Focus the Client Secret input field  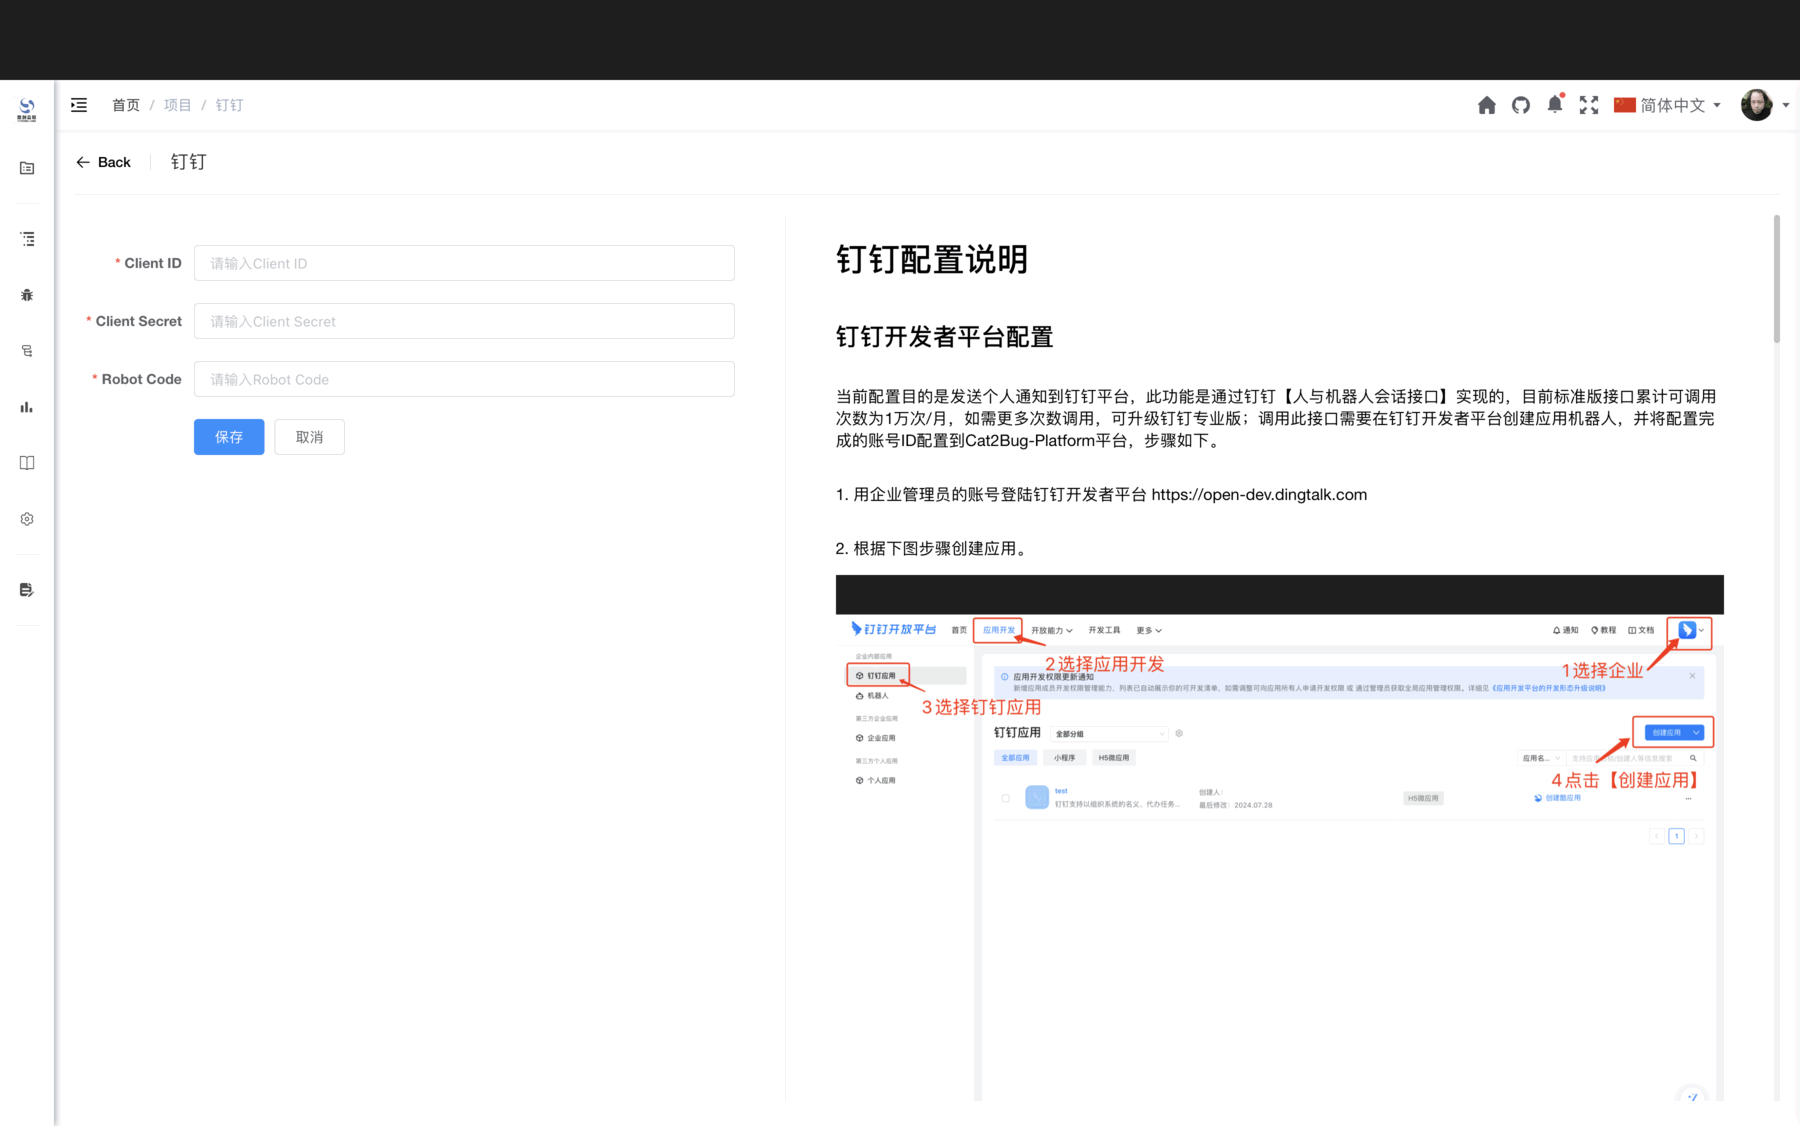(x=464, y=321)
